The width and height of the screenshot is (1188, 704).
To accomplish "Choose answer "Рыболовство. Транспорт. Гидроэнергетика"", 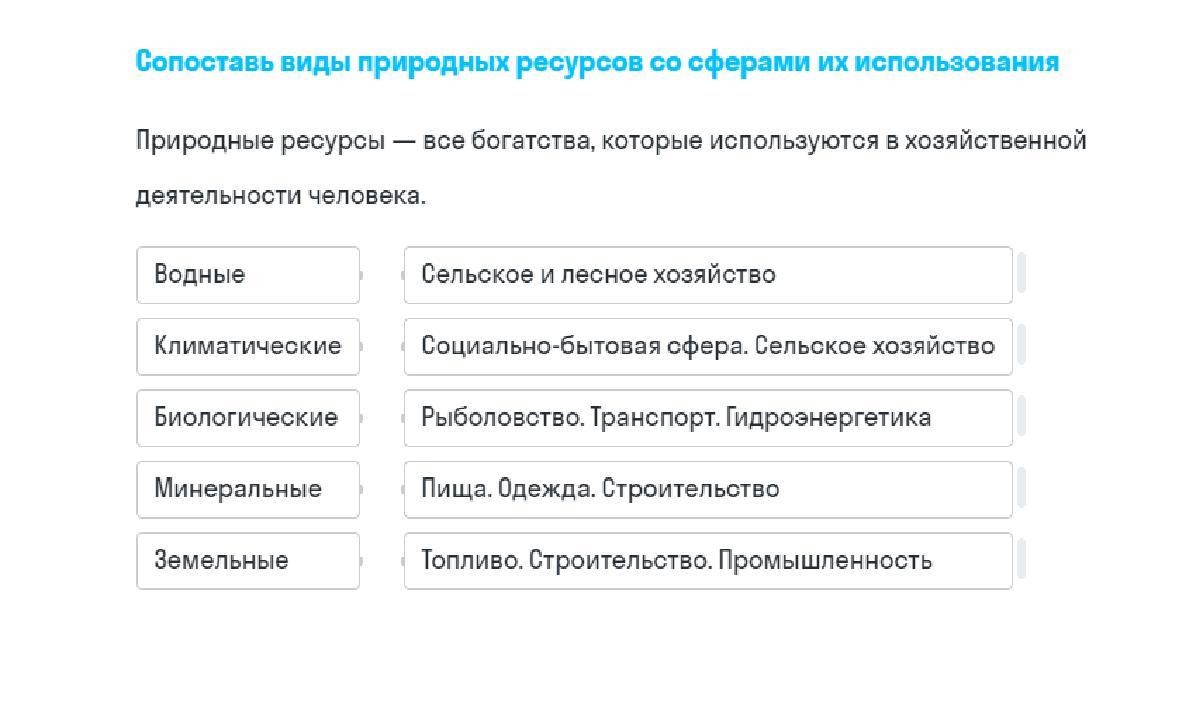I will pyautogui.click(x=707, y=418).
